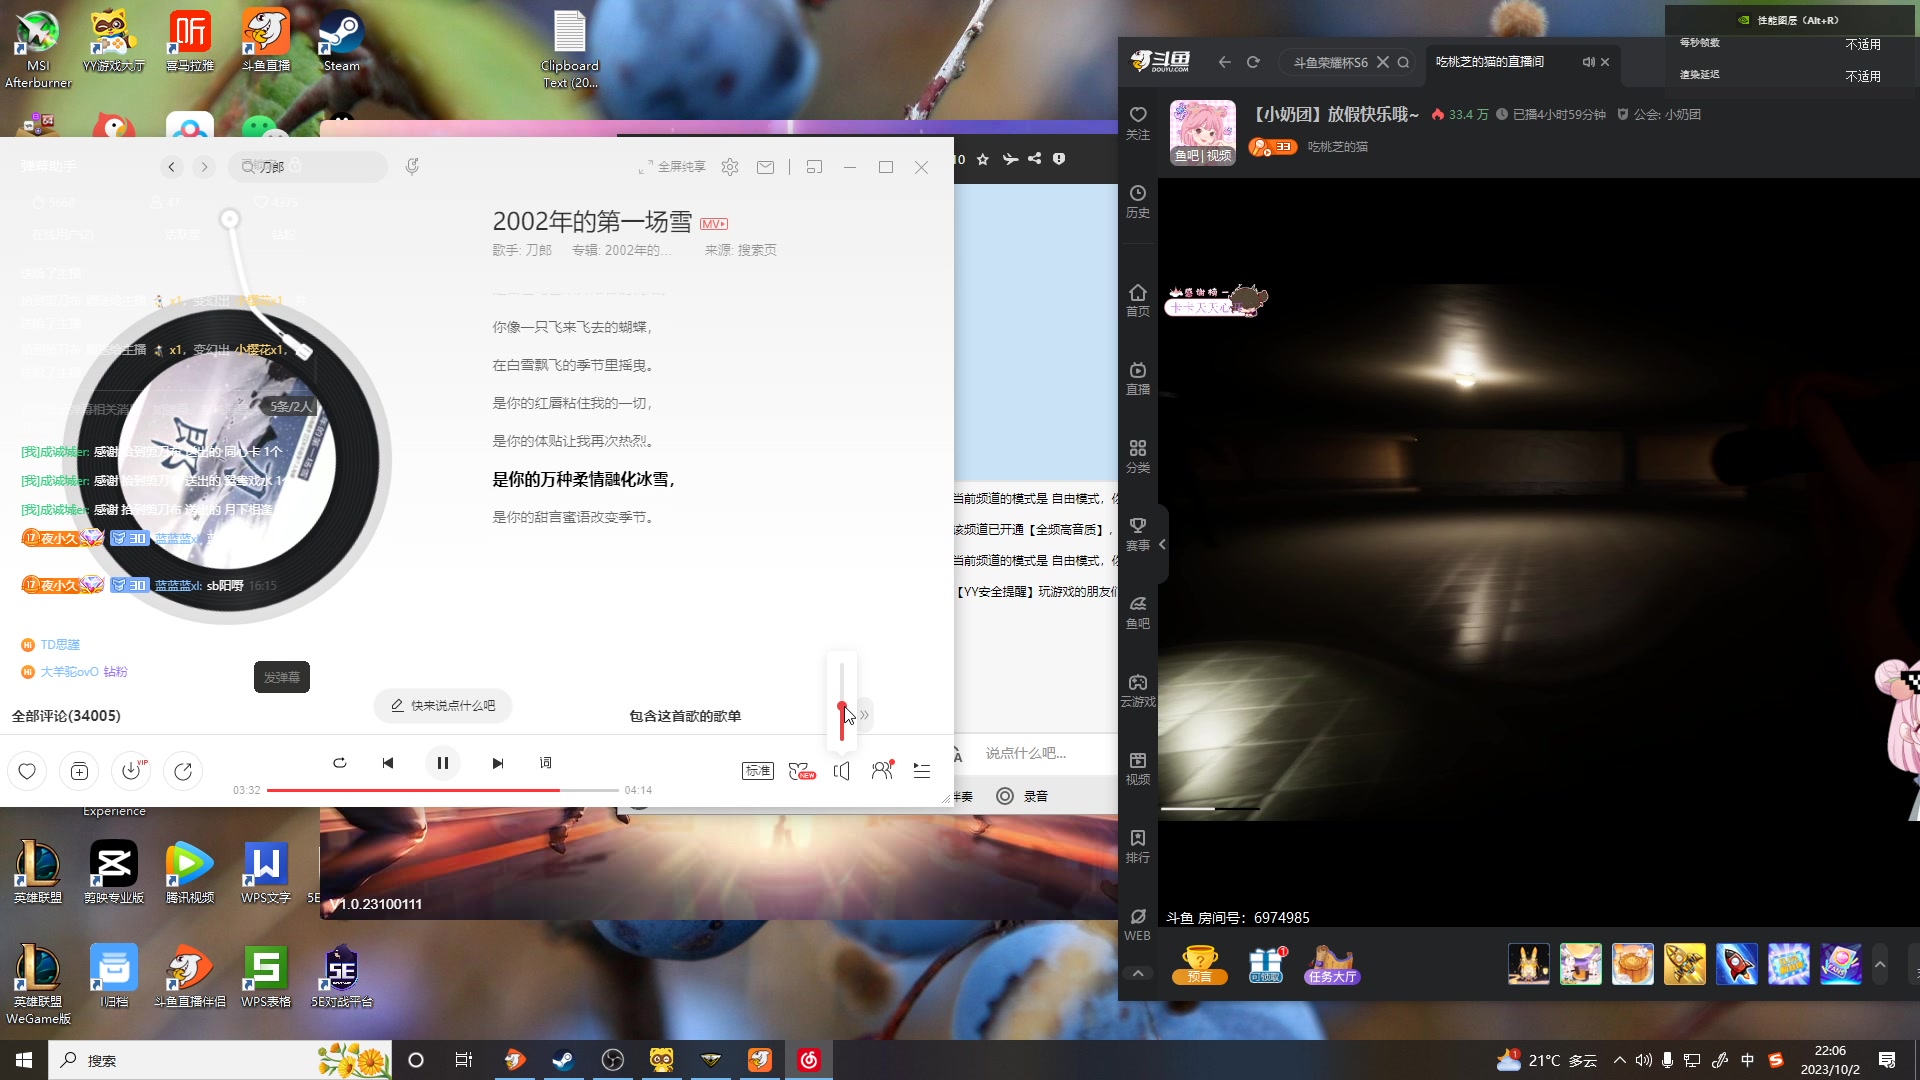Image resolution: width=1920 pixels, height=1080 pixels.
Task: Open the play queue list icon
Action: pos(922,771)
